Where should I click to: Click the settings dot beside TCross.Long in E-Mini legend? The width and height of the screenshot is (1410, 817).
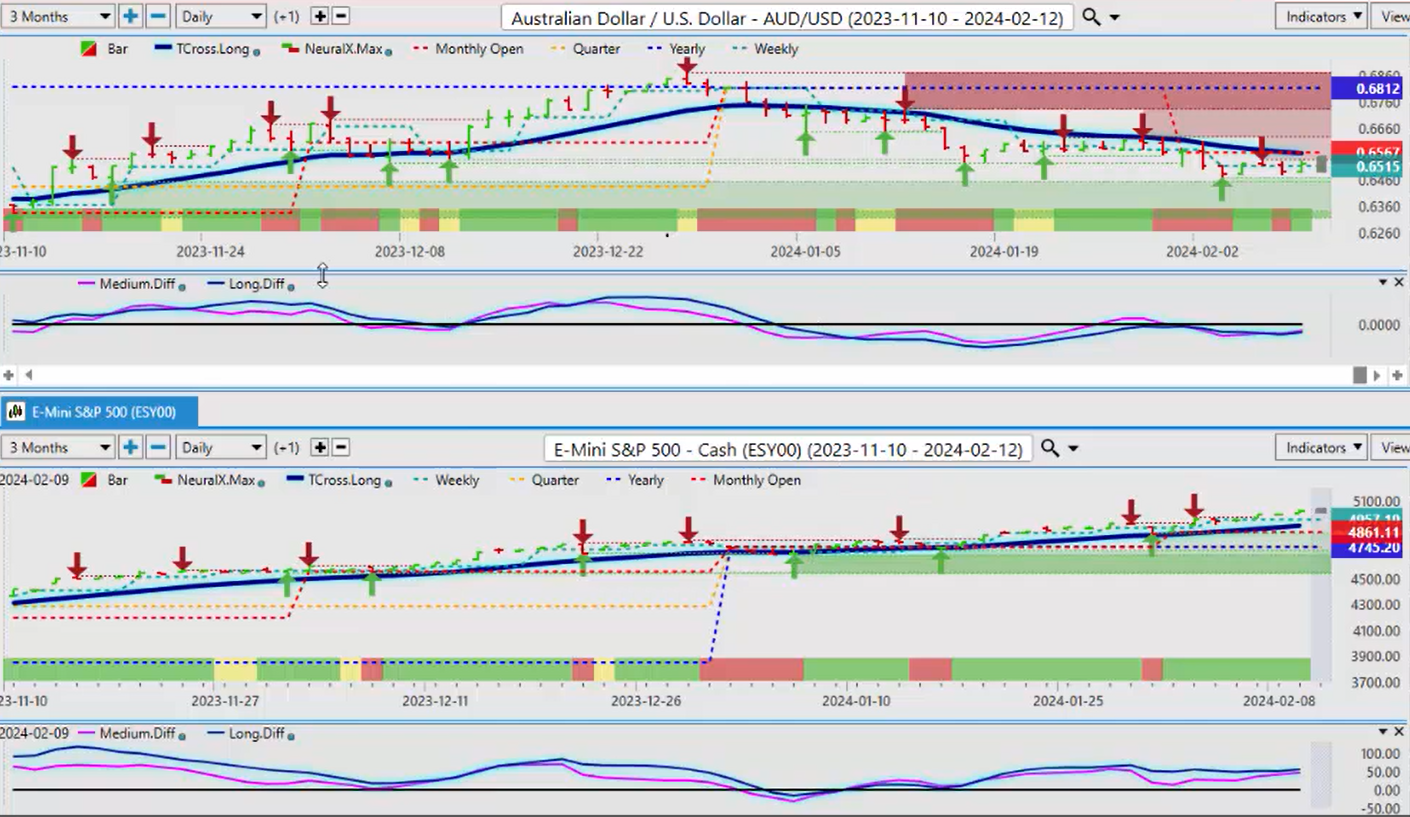[387, 482]
